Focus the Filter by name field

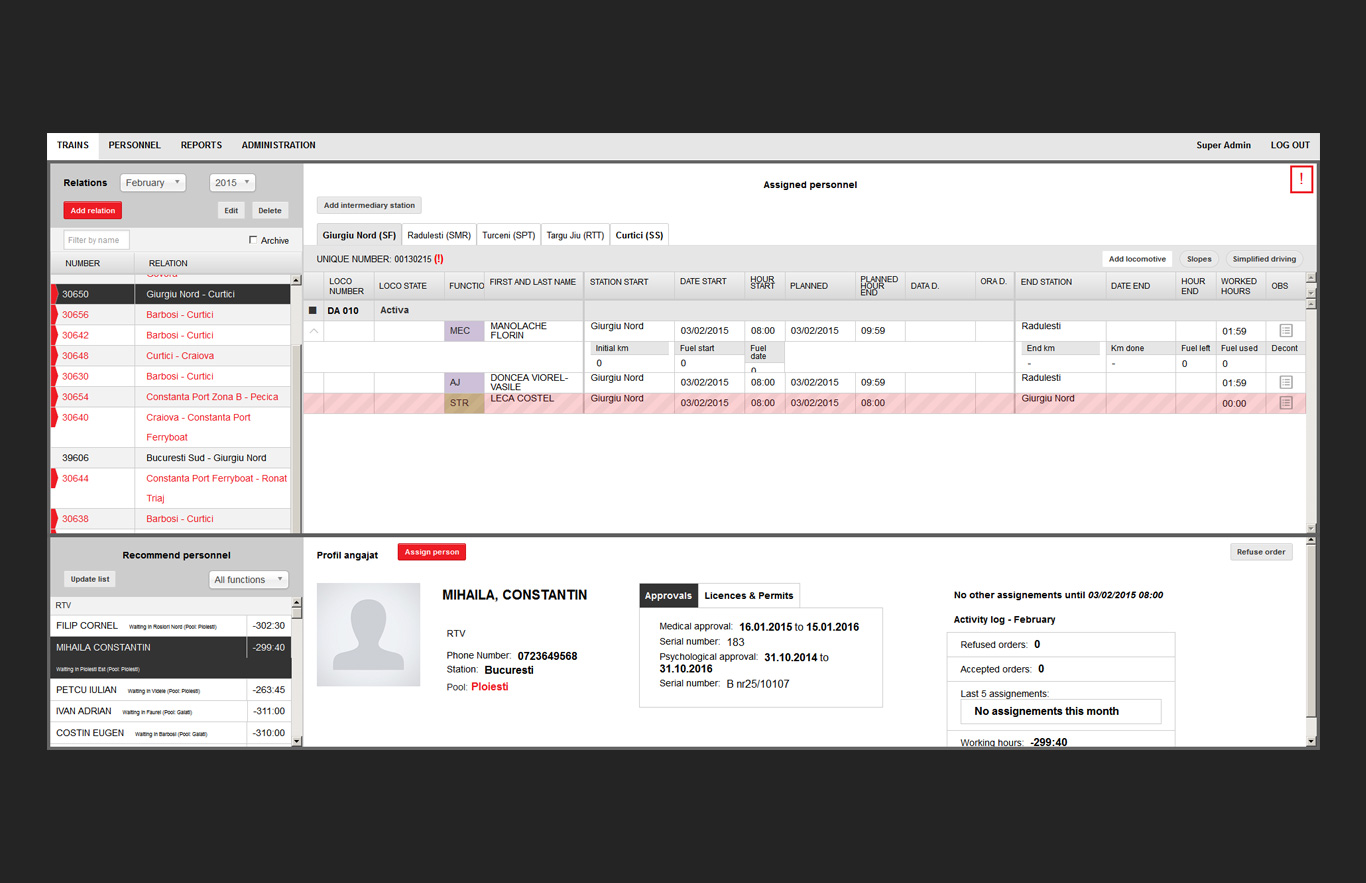(97, 240)
